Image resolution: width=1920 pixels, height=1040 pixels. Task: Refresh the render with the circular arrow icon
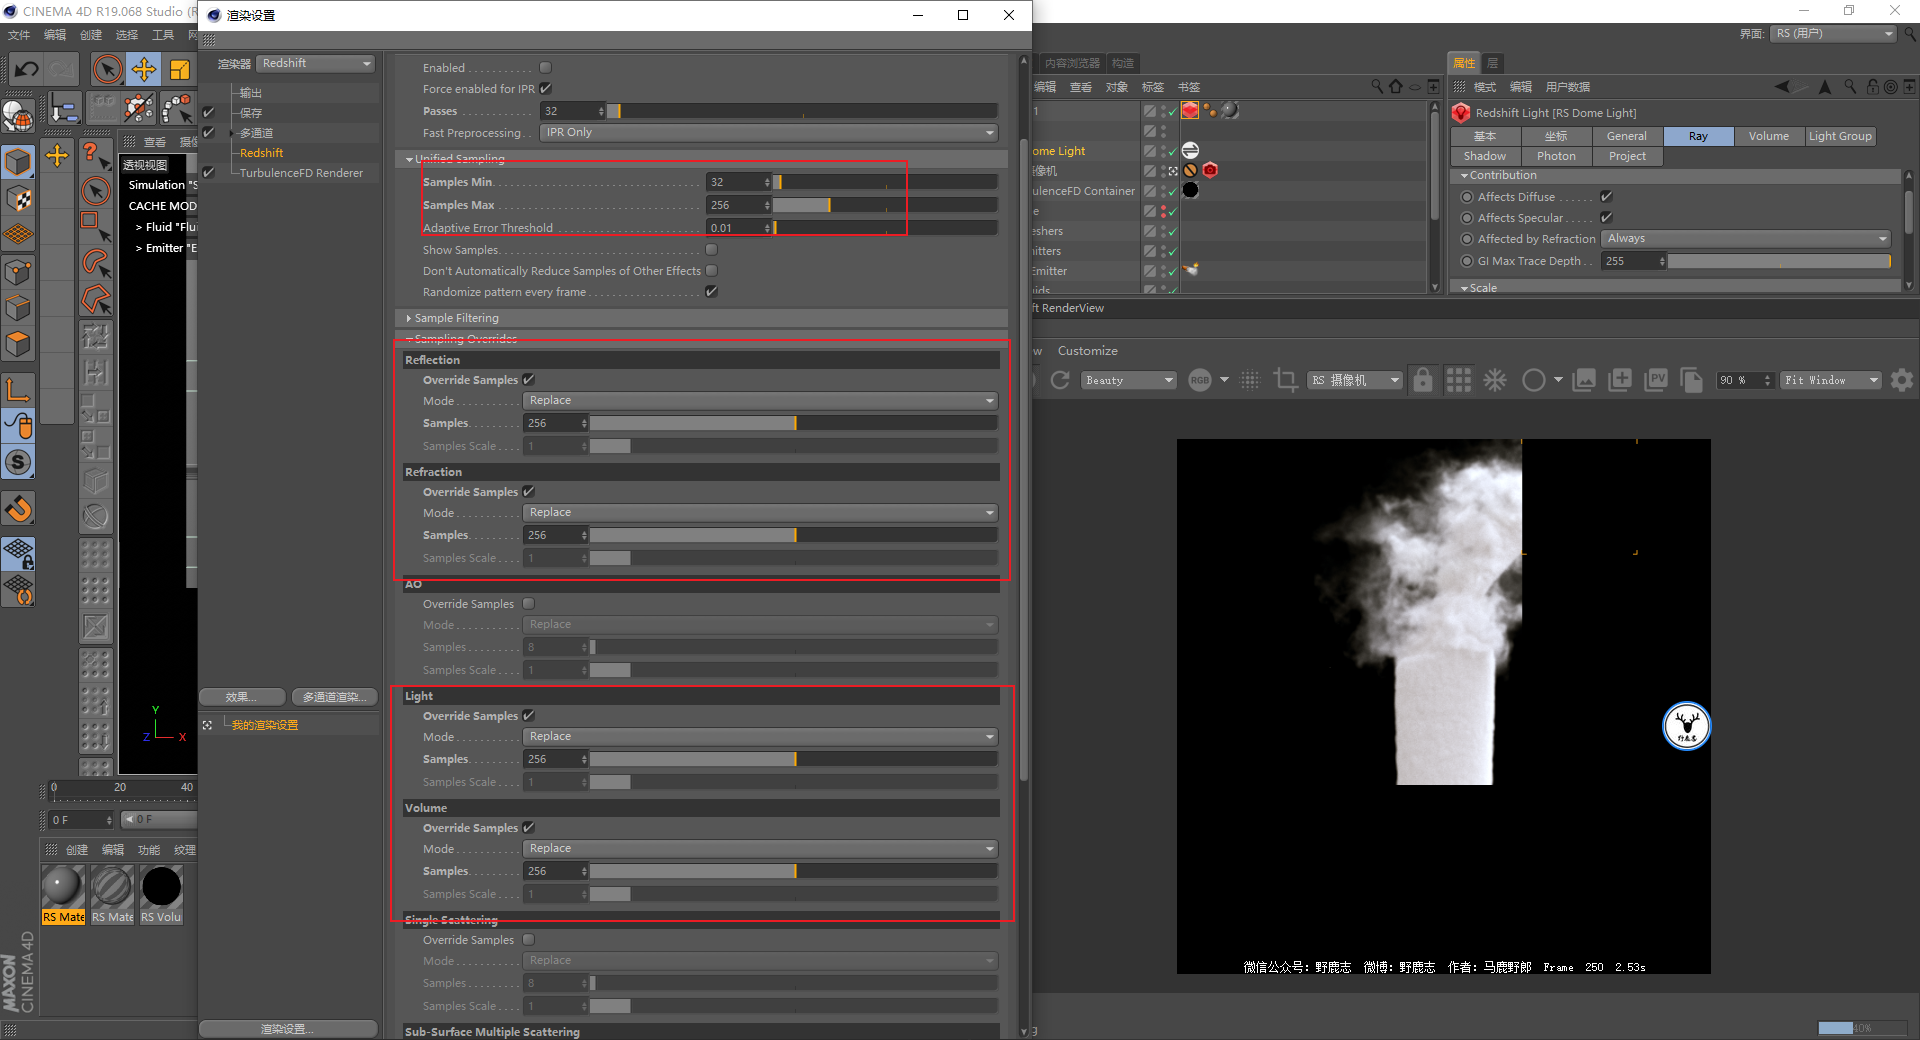[x=1061, y=380]
